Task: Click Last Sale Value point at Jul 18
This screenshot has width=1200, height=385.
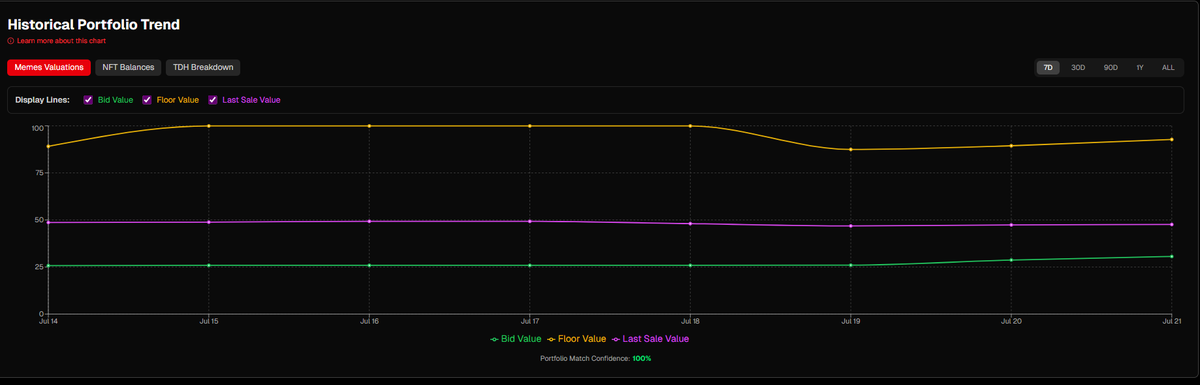Action: [x=690, y=224]
